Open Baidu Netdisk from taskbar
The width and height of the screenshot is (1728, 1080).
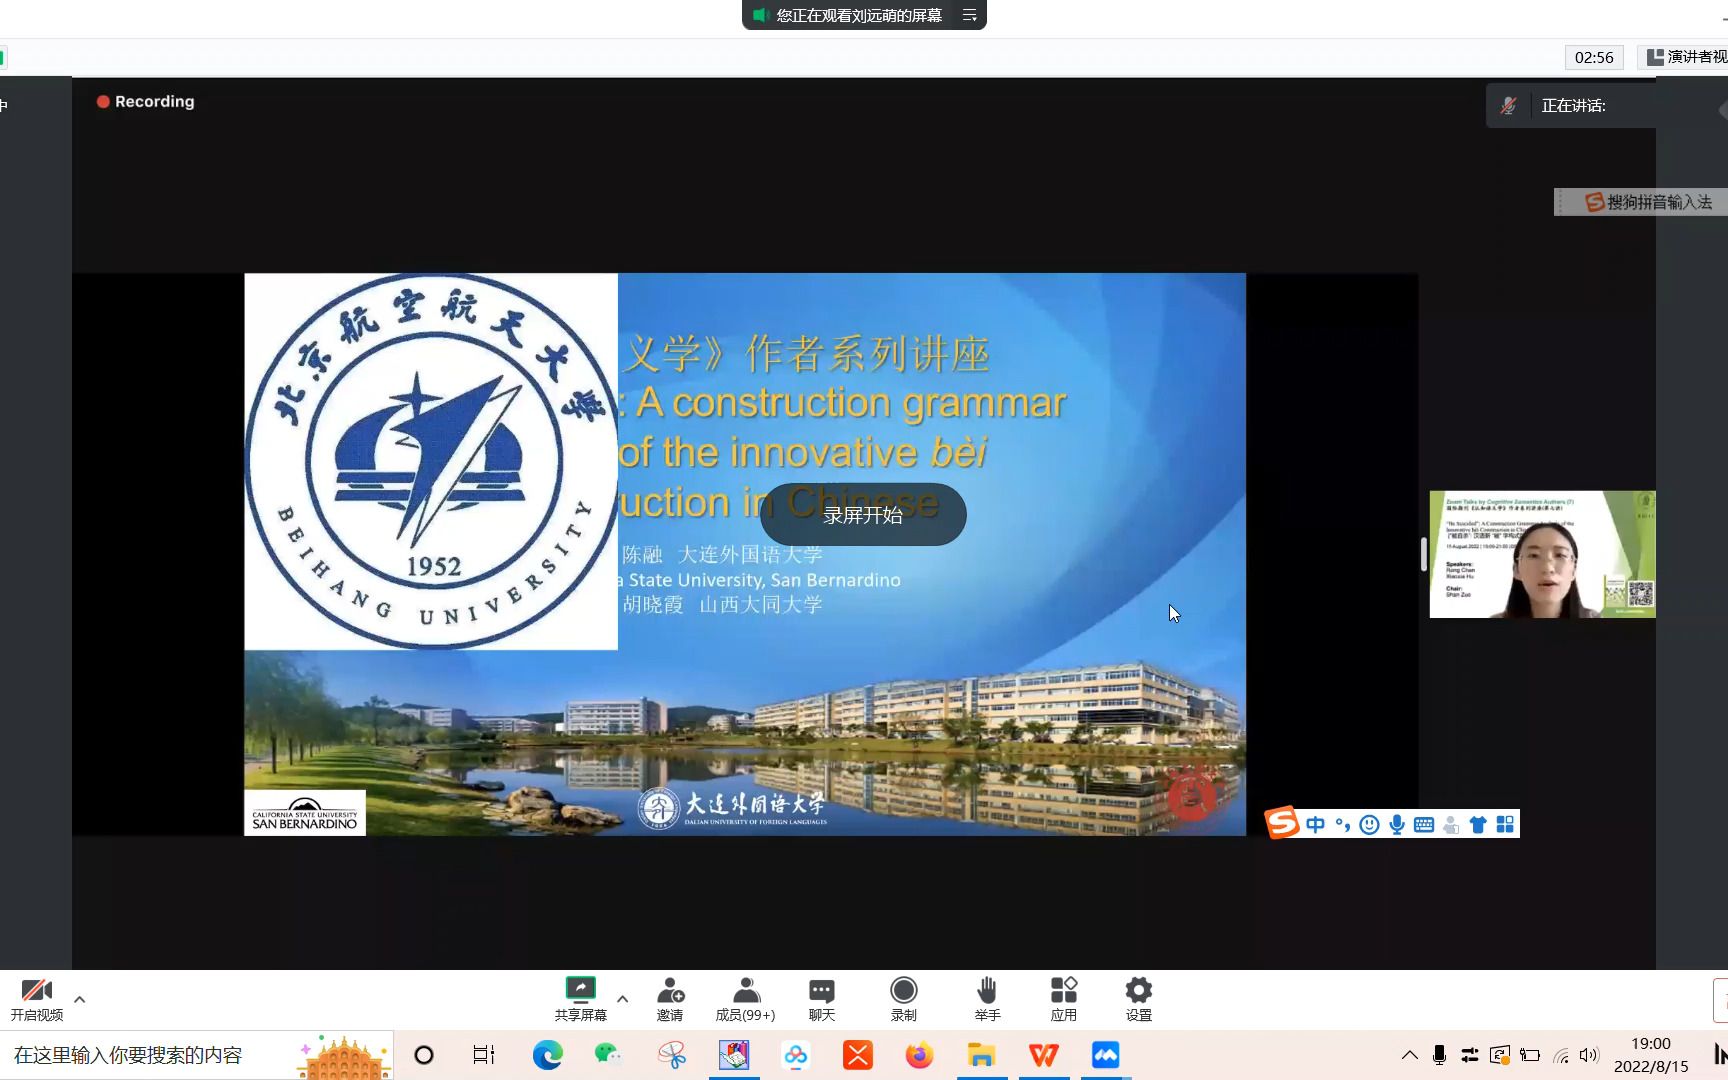pyautogui.click(x=796, y=1055)
